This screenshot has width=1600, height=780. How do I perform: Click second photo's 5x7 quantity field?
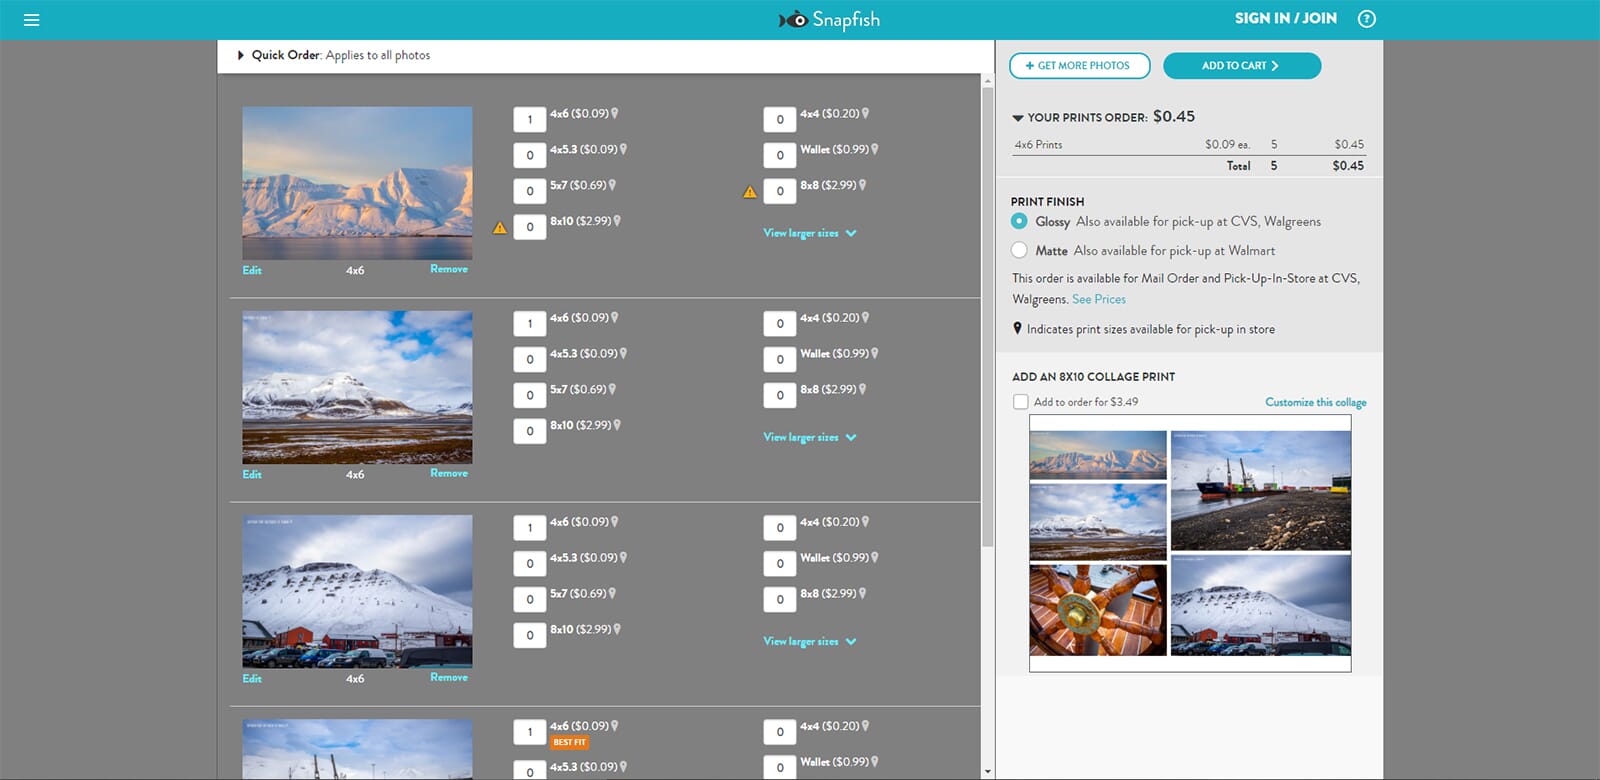(530, 395)
